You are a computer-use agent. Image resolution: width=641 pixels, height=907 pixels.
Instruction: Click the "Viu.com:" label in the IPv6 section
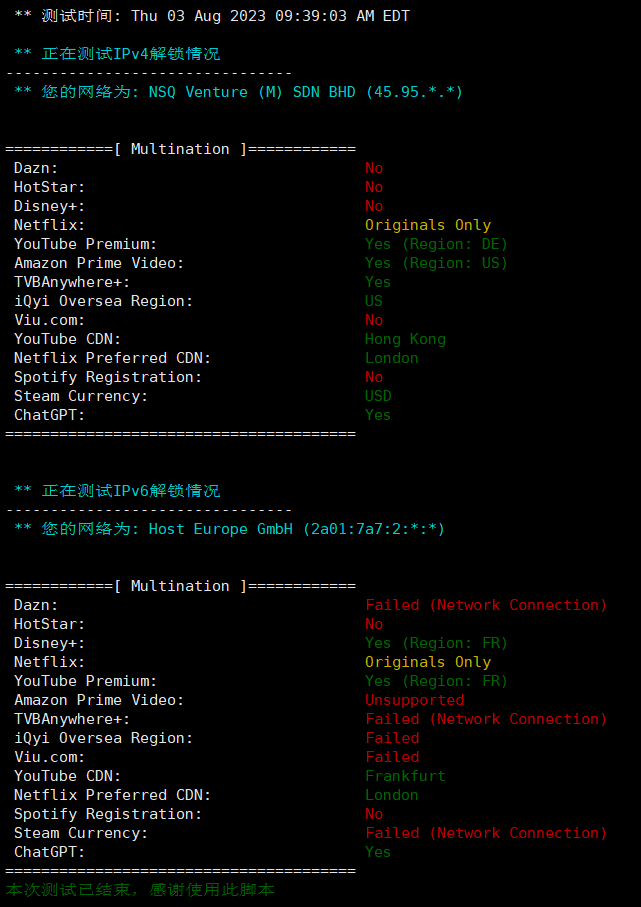click(50, 757)
